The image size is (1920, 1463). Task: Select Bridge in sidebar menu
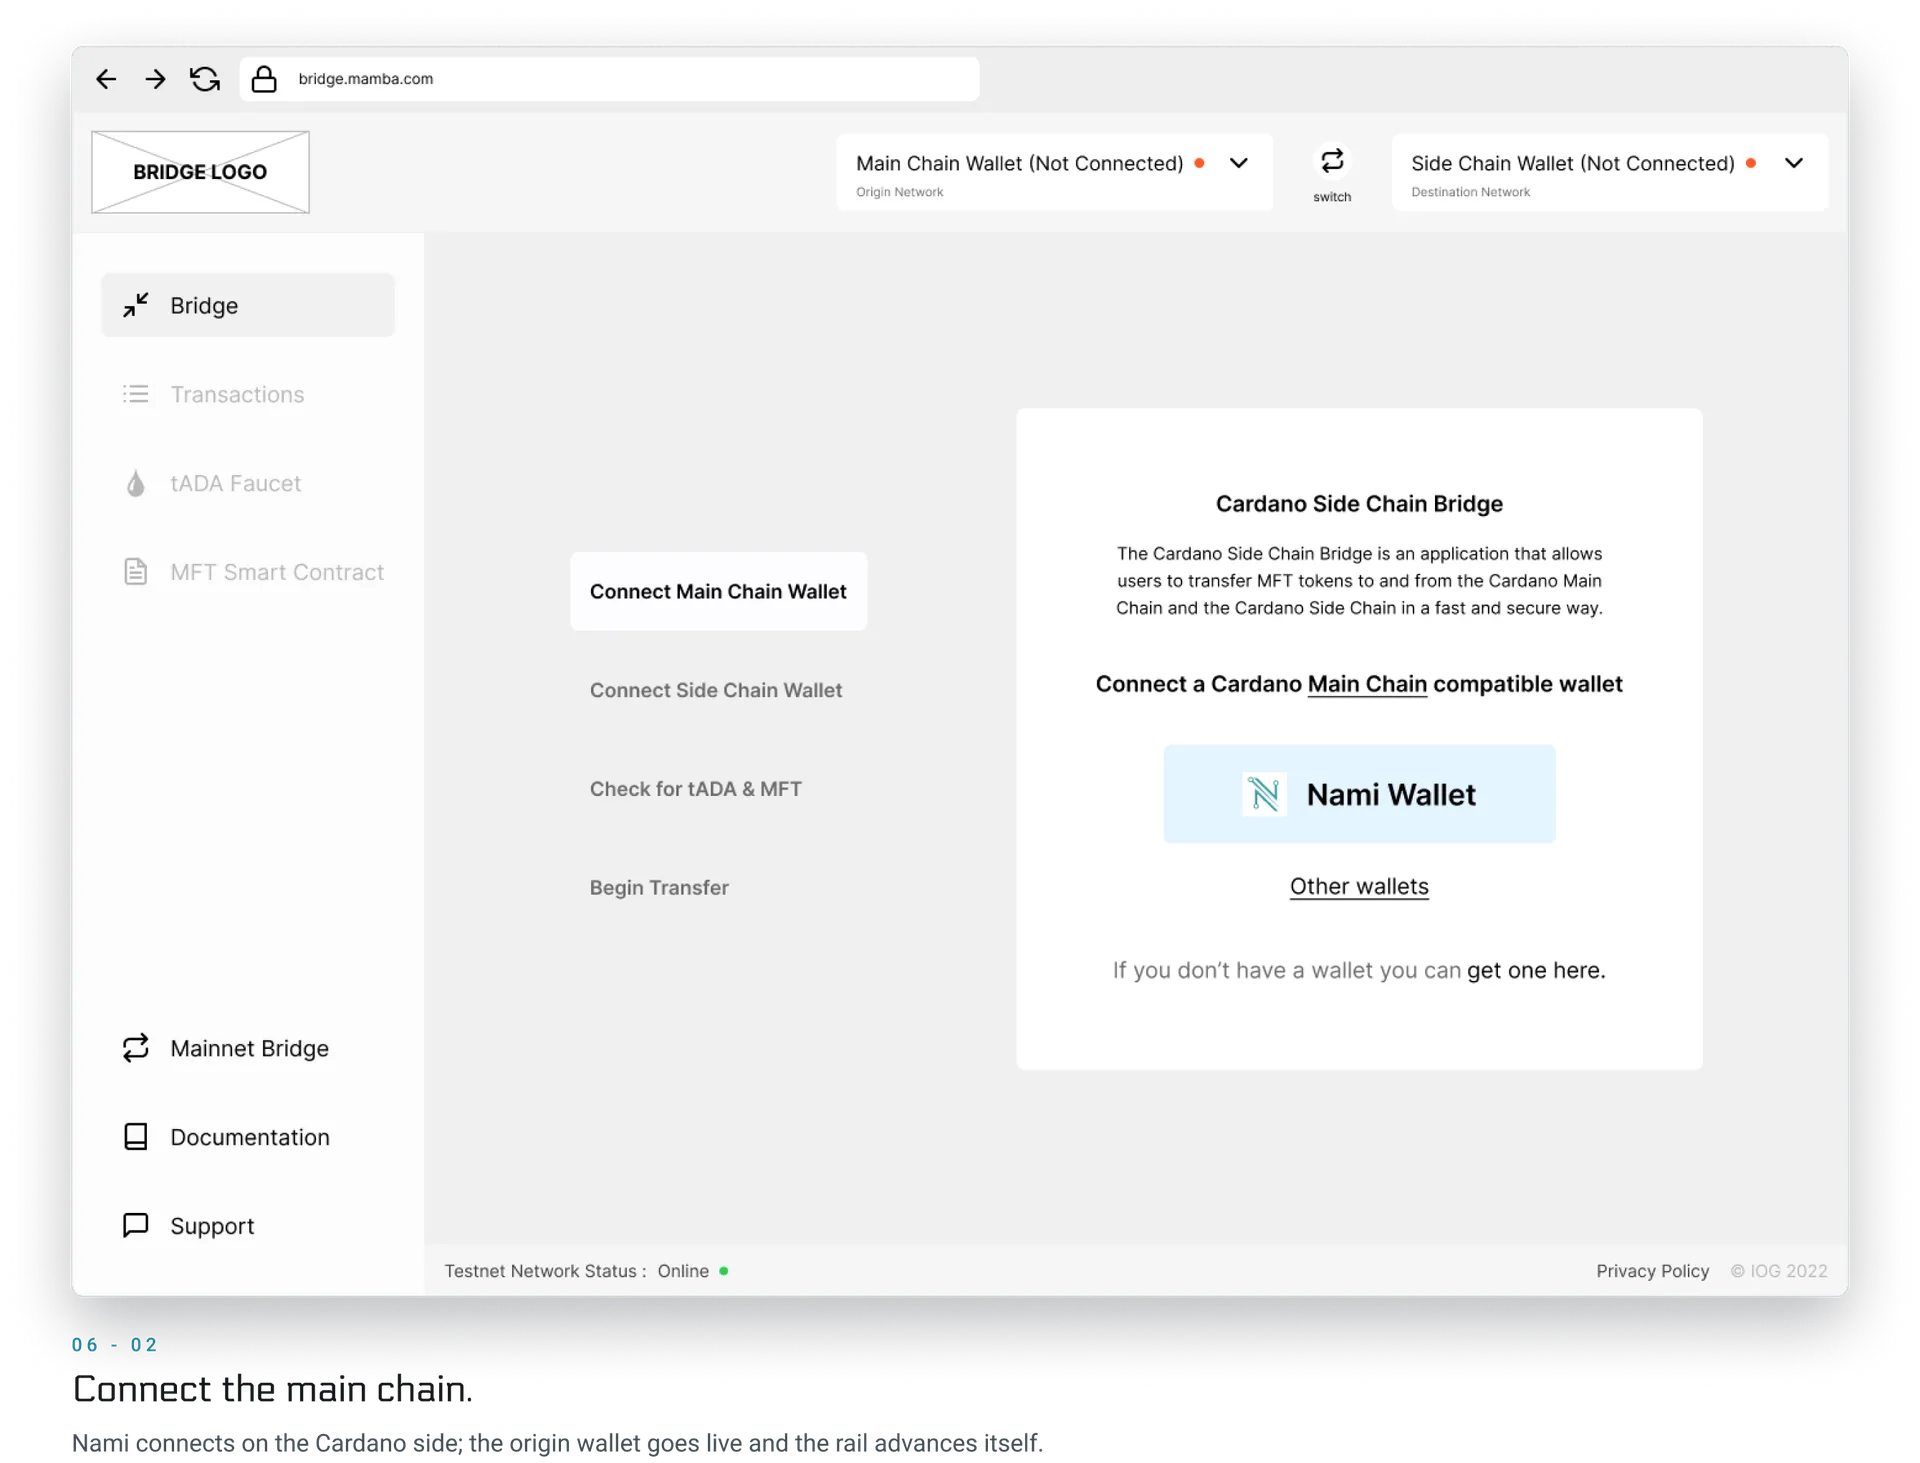248,305
